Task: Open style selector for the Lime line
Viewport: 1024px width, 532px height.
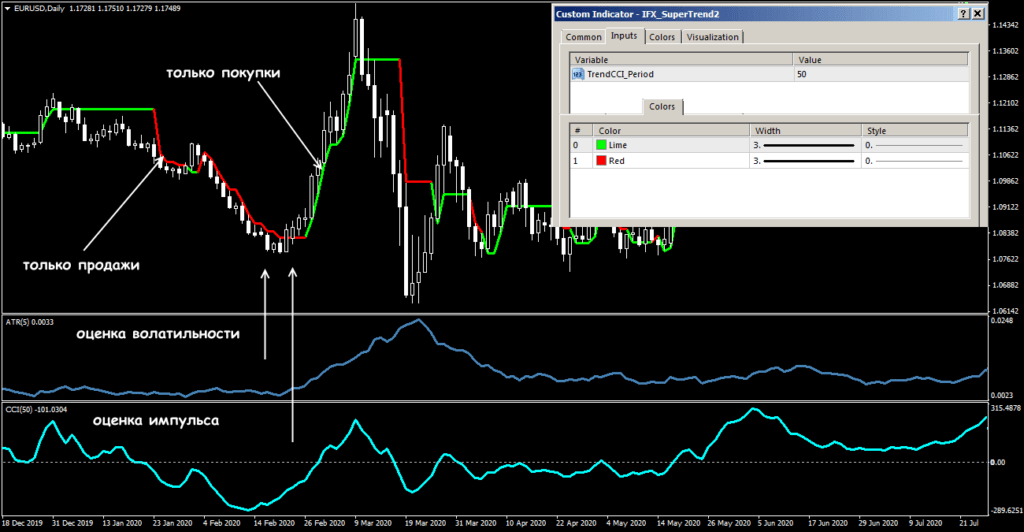Action: [x=914, y=145]
